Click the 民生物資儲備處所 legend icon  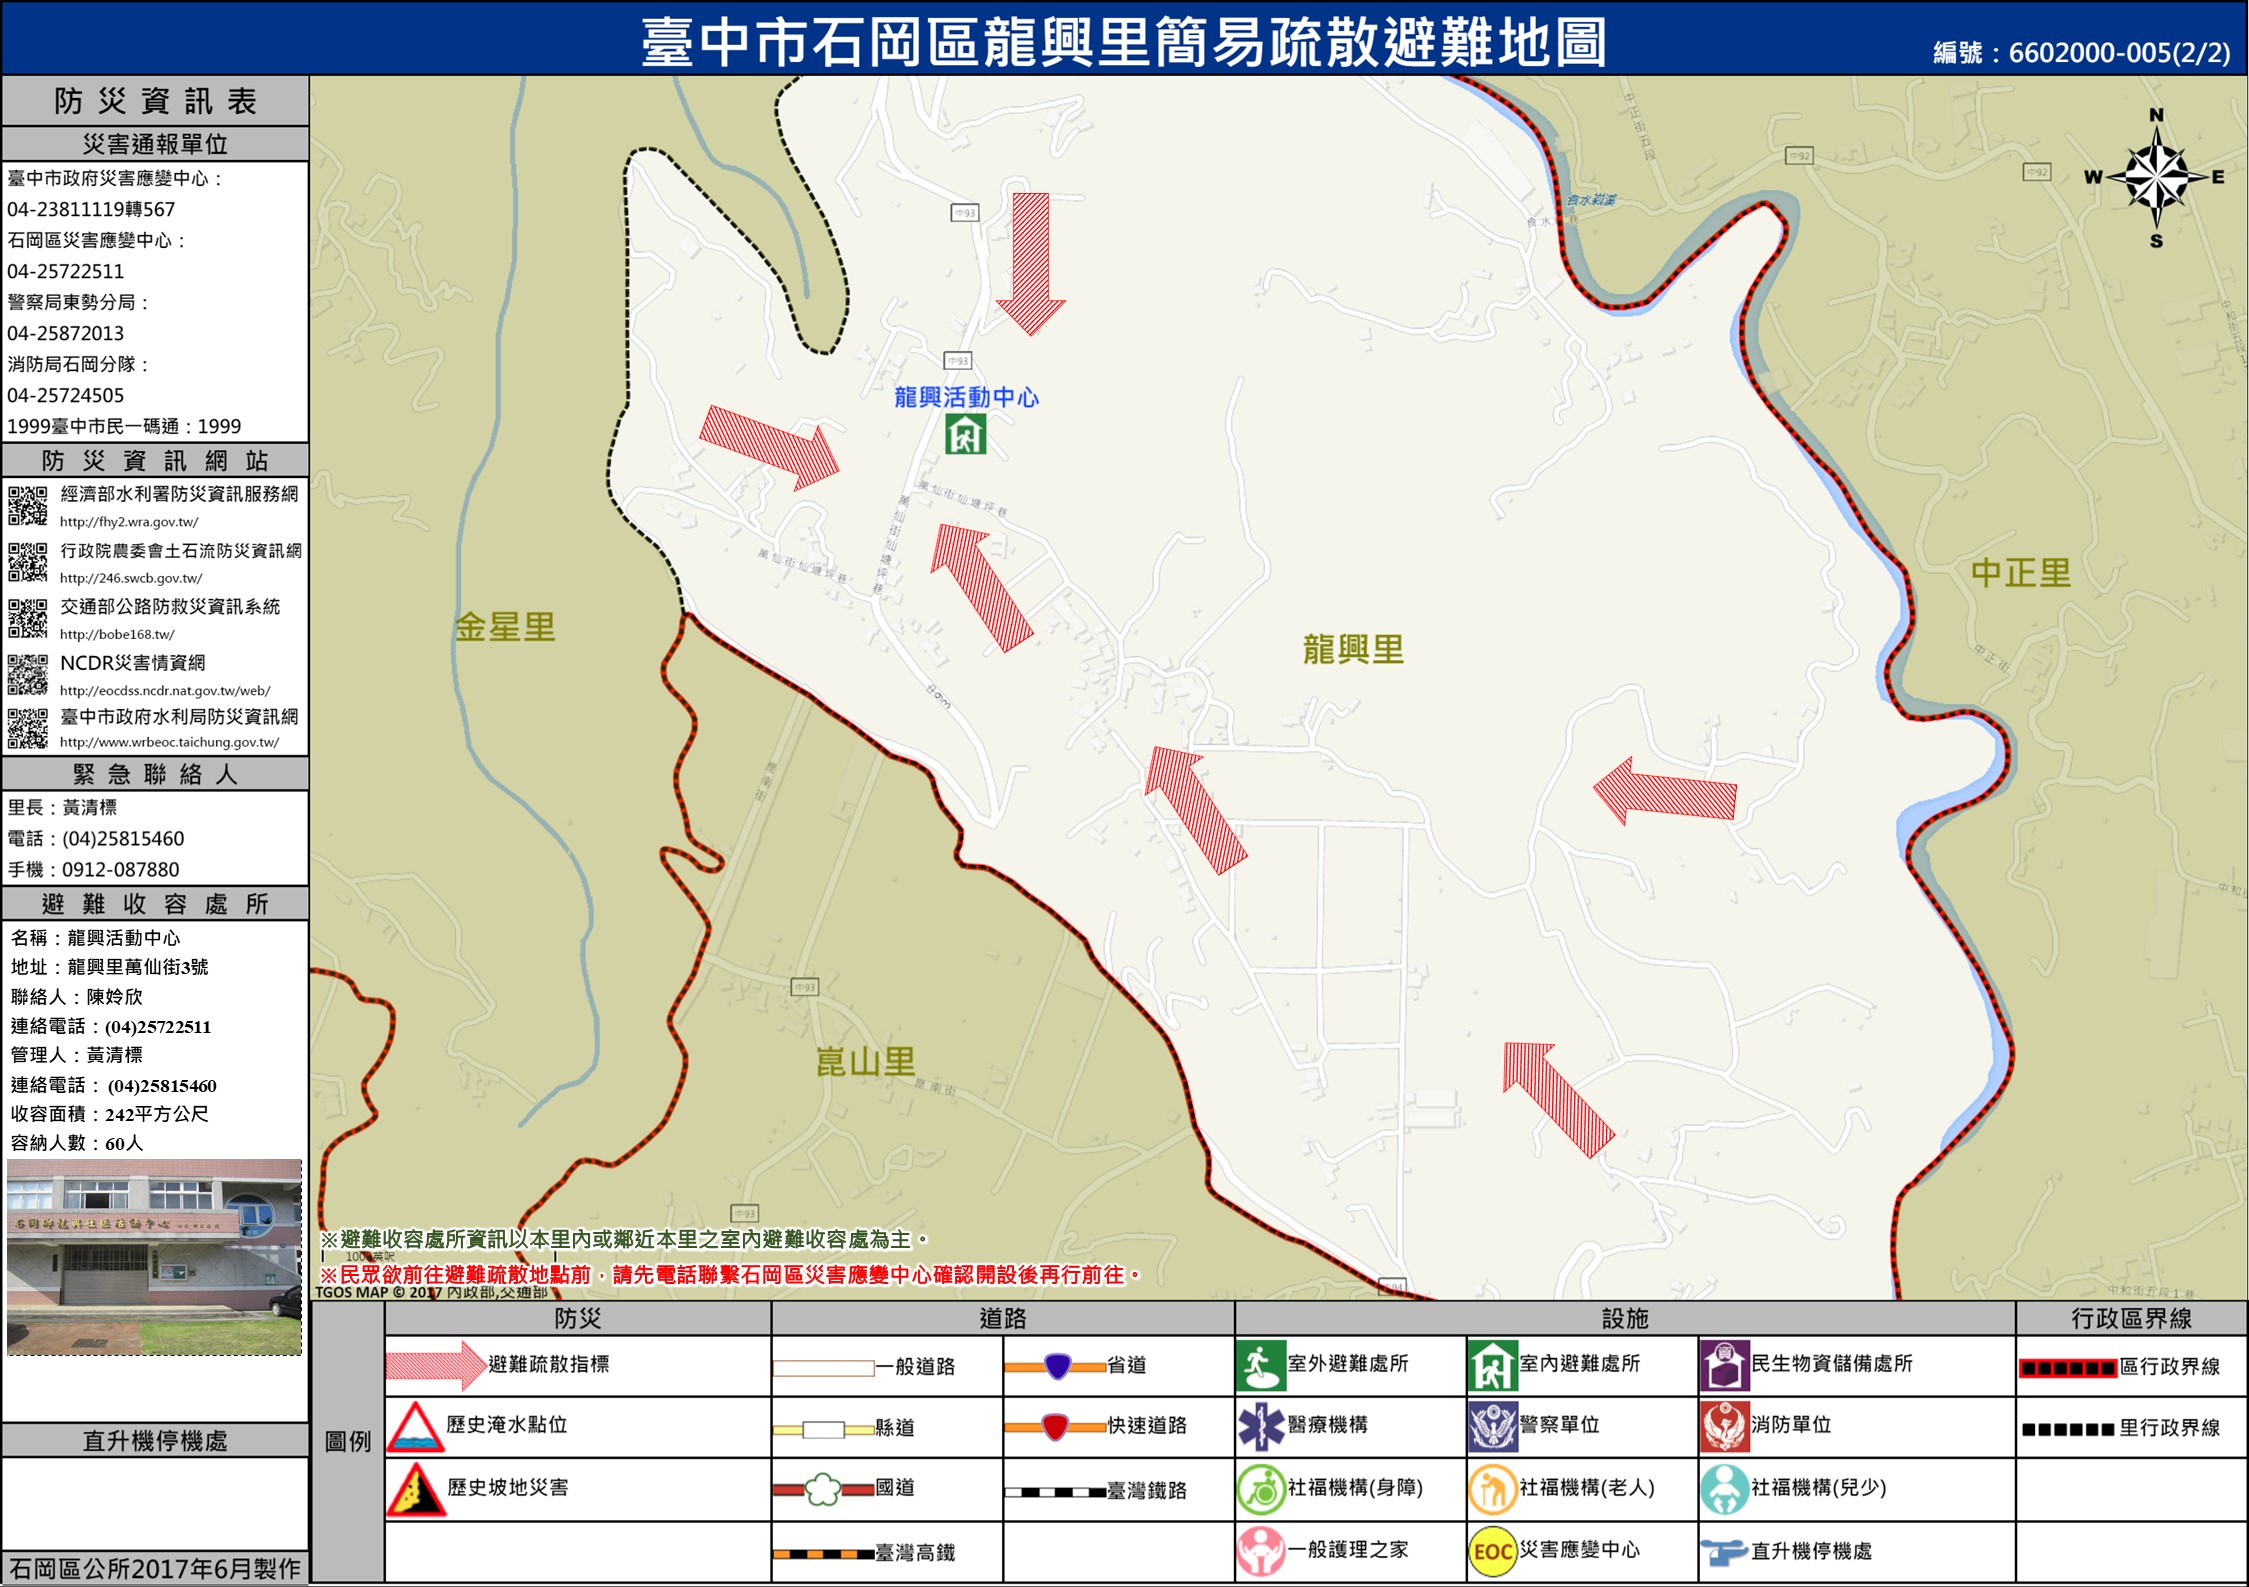point(1724,1366)
